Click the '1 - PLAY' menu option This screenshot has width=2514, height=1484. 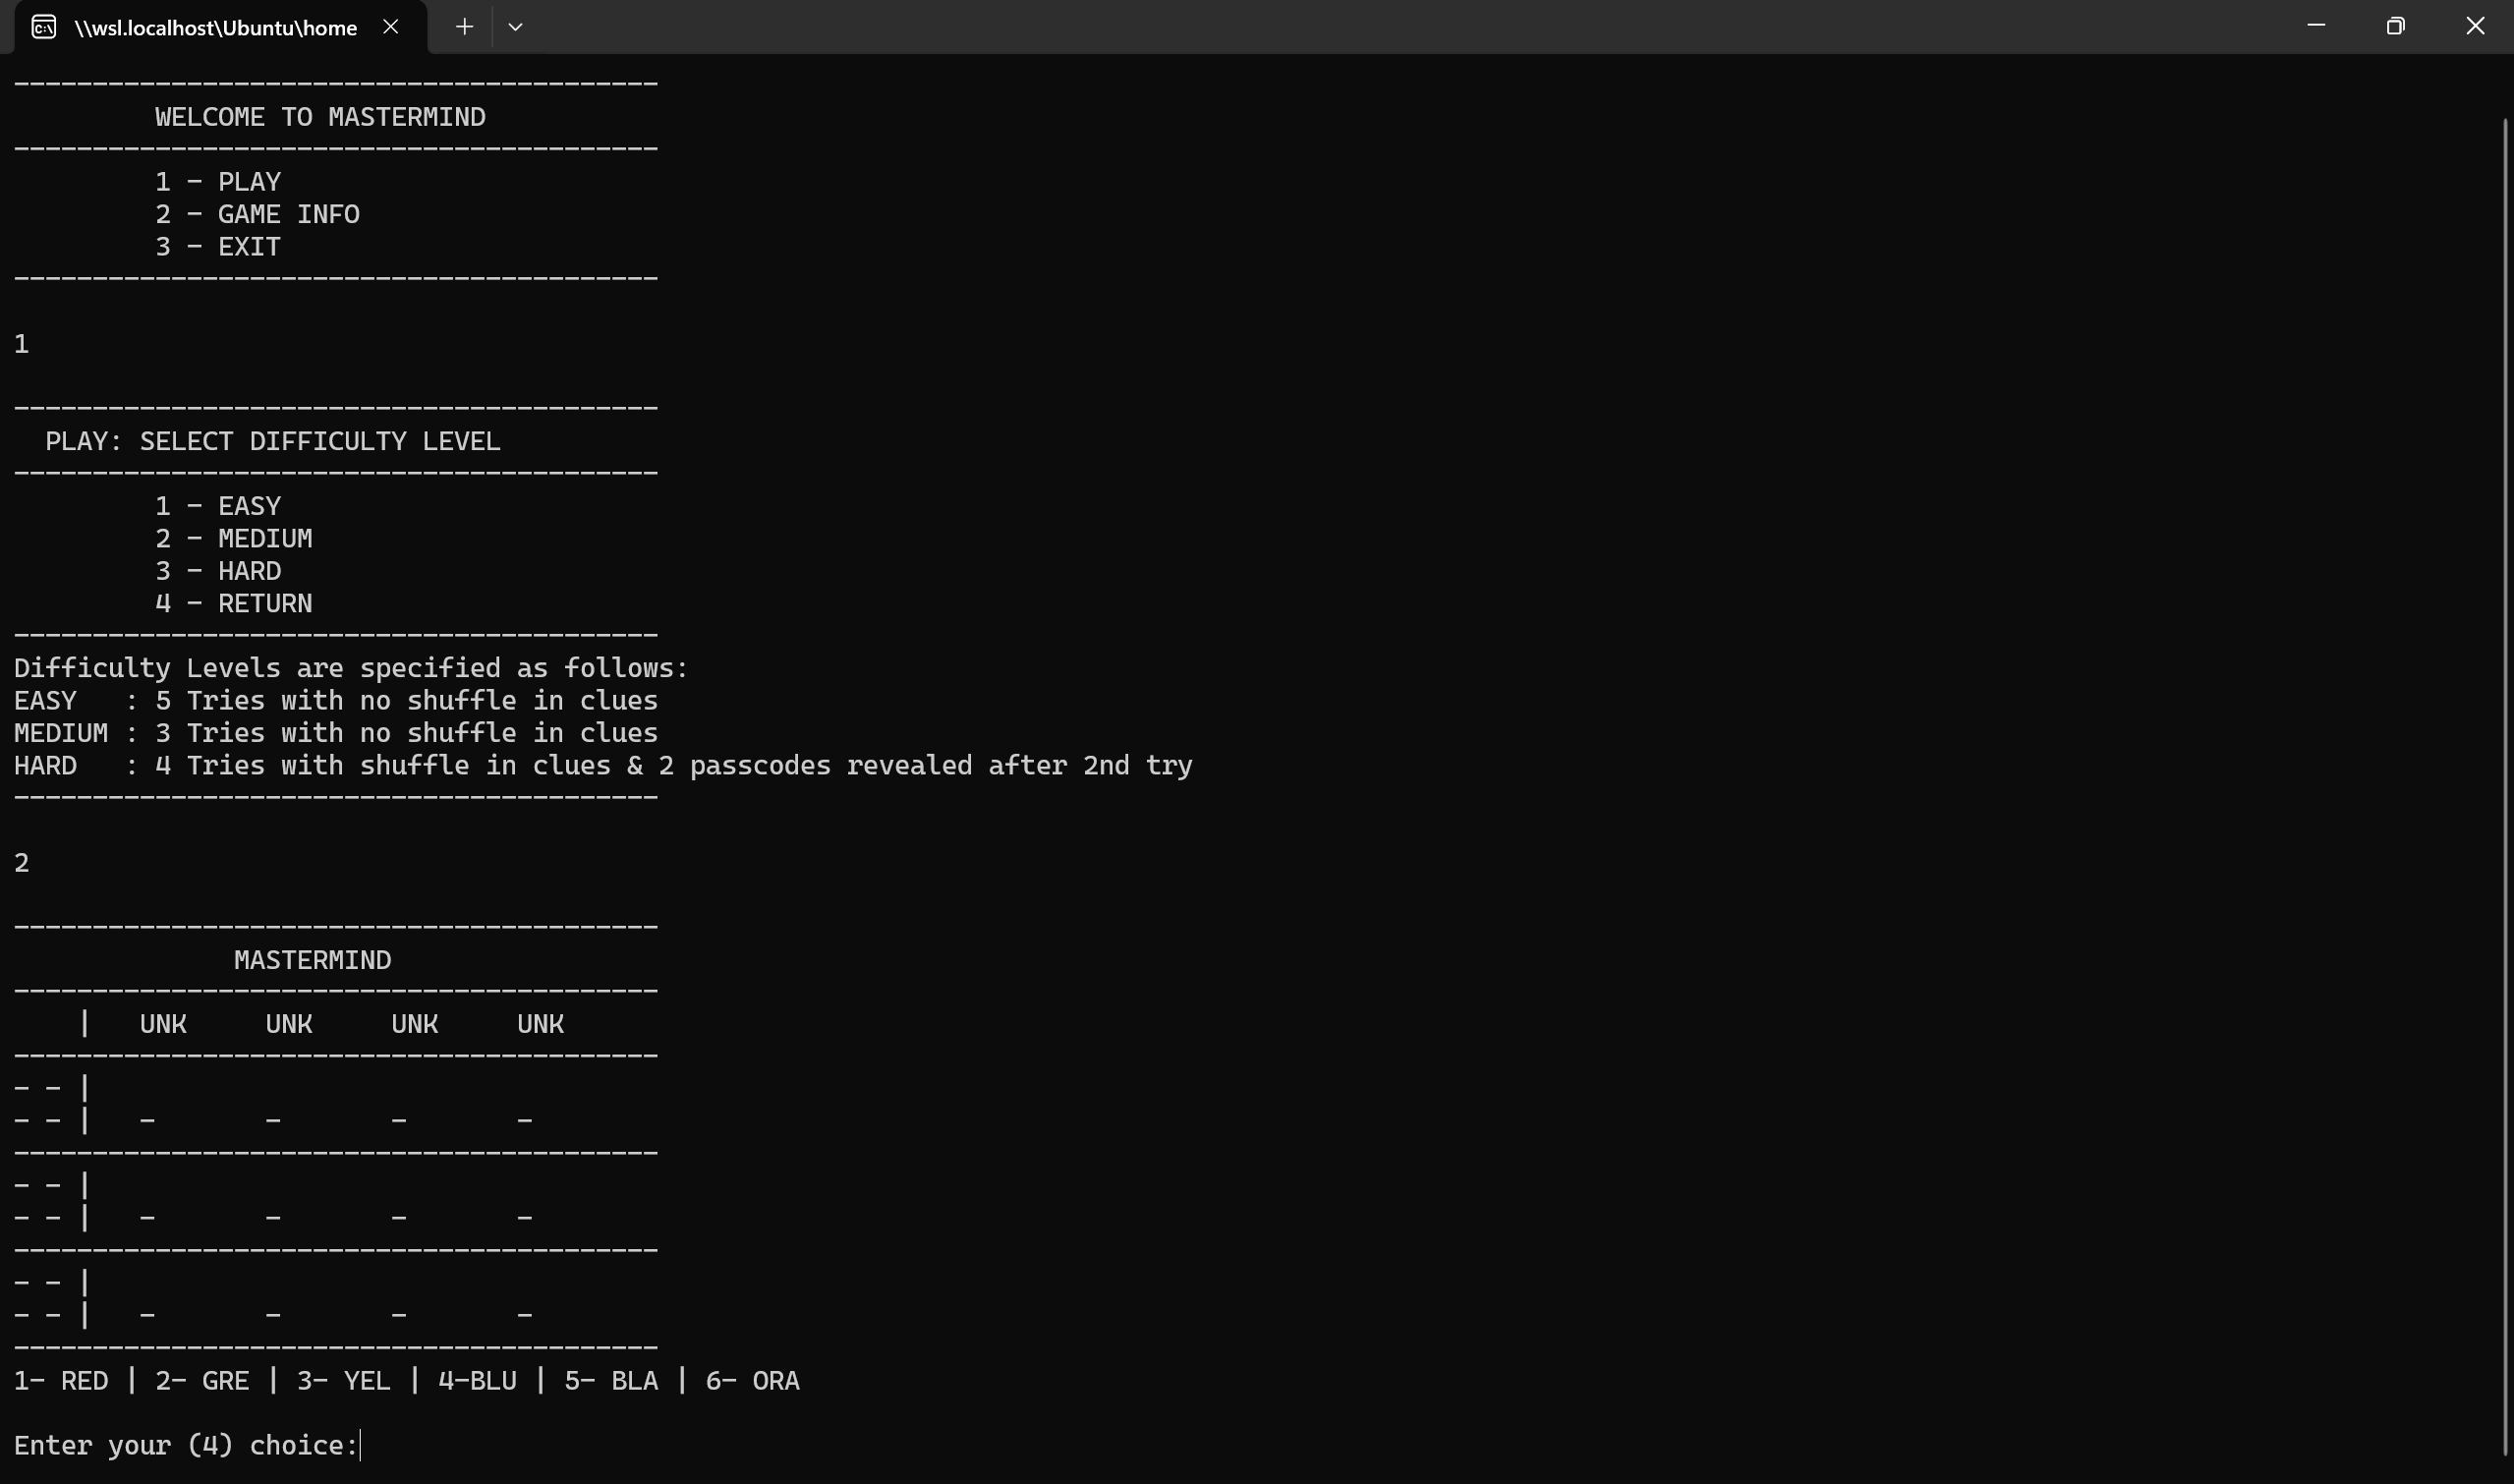218,181
